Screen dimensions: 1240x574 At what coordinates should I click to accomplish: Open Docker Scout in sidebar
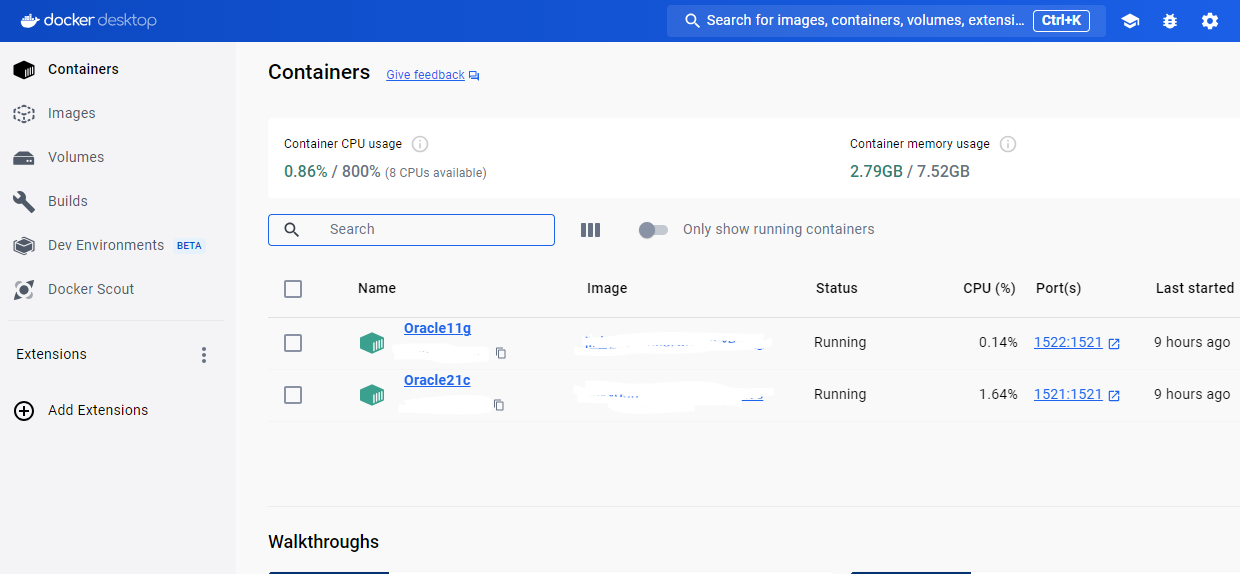click(118, 289)
